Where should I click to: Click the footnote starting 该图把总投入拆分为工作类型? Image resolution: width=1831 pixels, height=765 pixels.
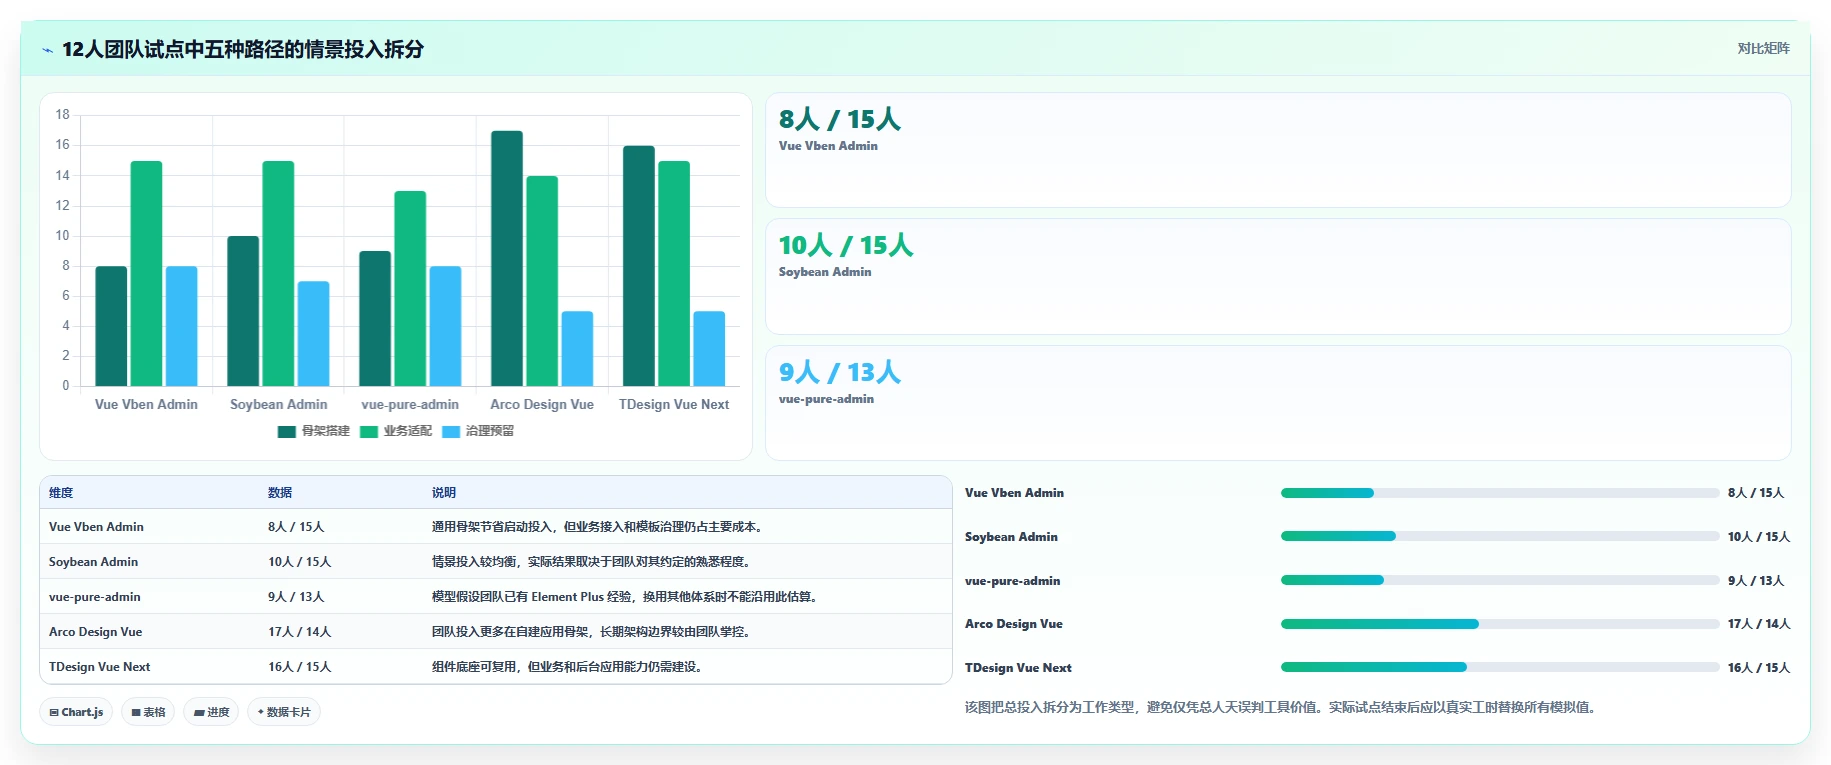coord(1282,707)
